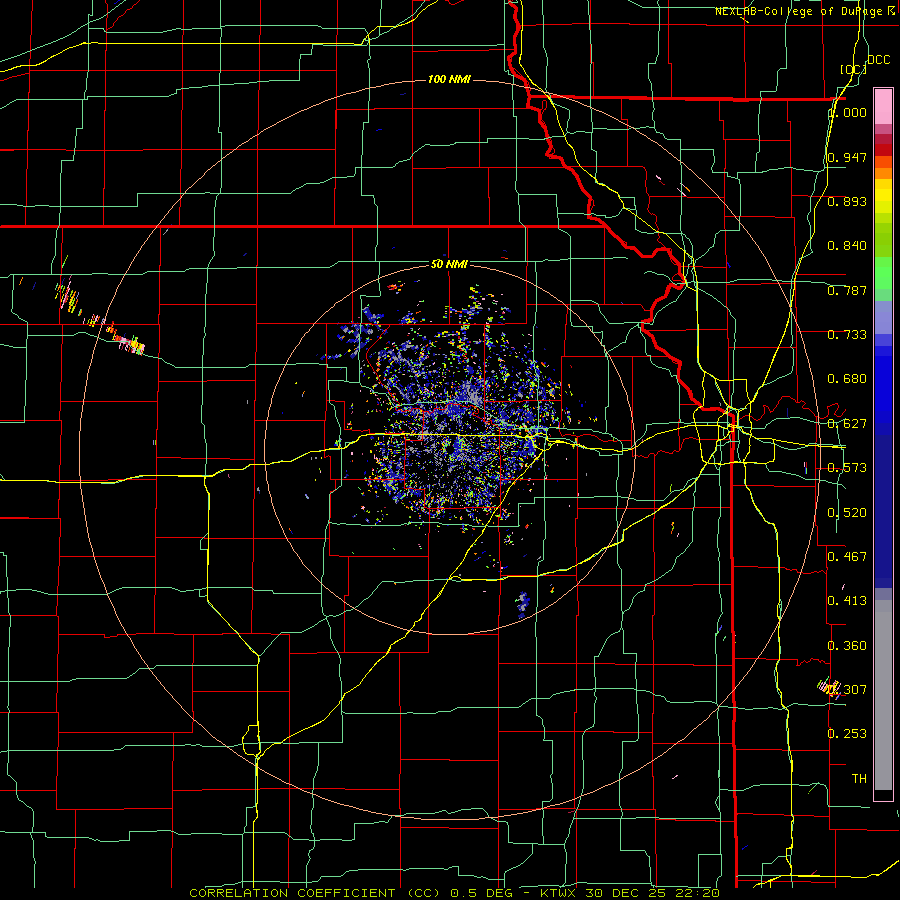This screenshot has width=900, height=900.
Task: Pick the bright blue swatch in color bar
Action: pyautogui.click(x=883, y=390)
